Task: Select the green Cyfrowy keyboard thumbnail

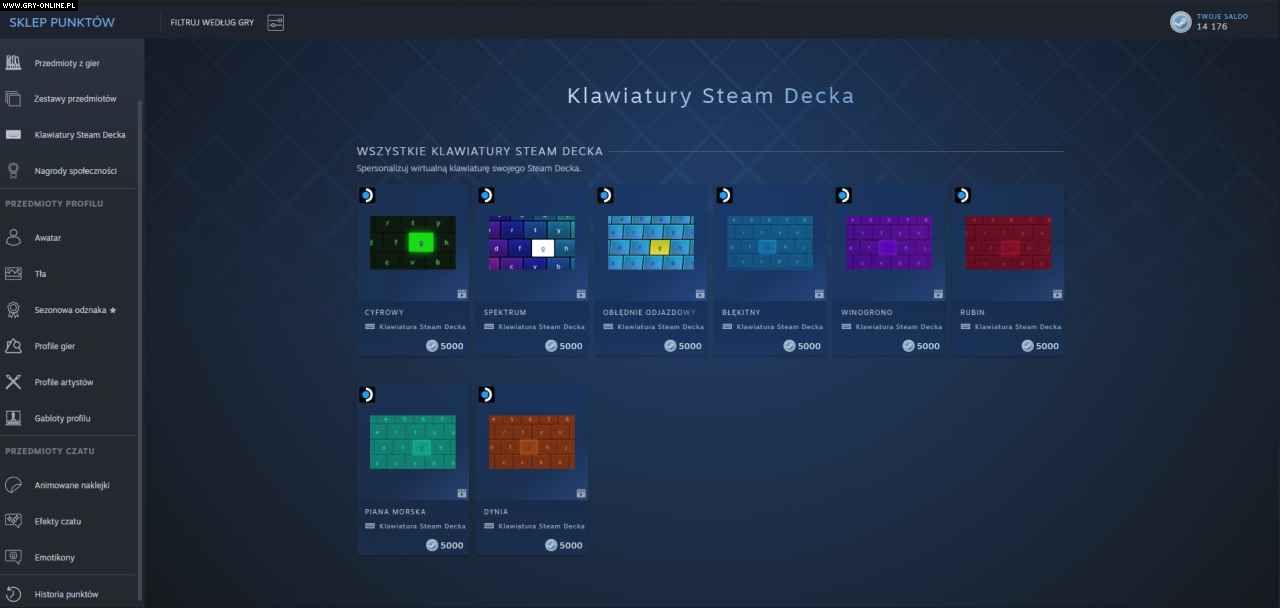Action: [x=412, y=243]
